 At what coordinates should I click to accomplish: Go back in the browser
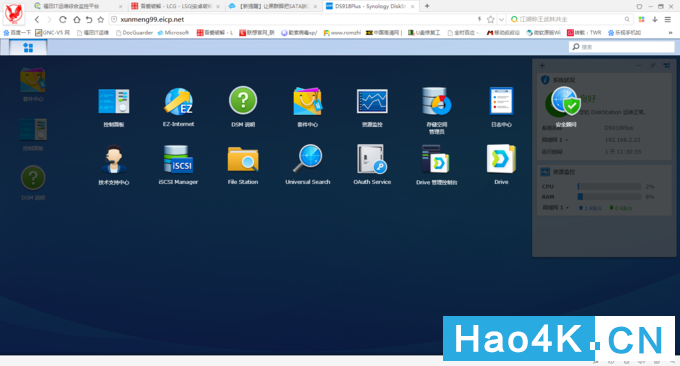(37, 20)
